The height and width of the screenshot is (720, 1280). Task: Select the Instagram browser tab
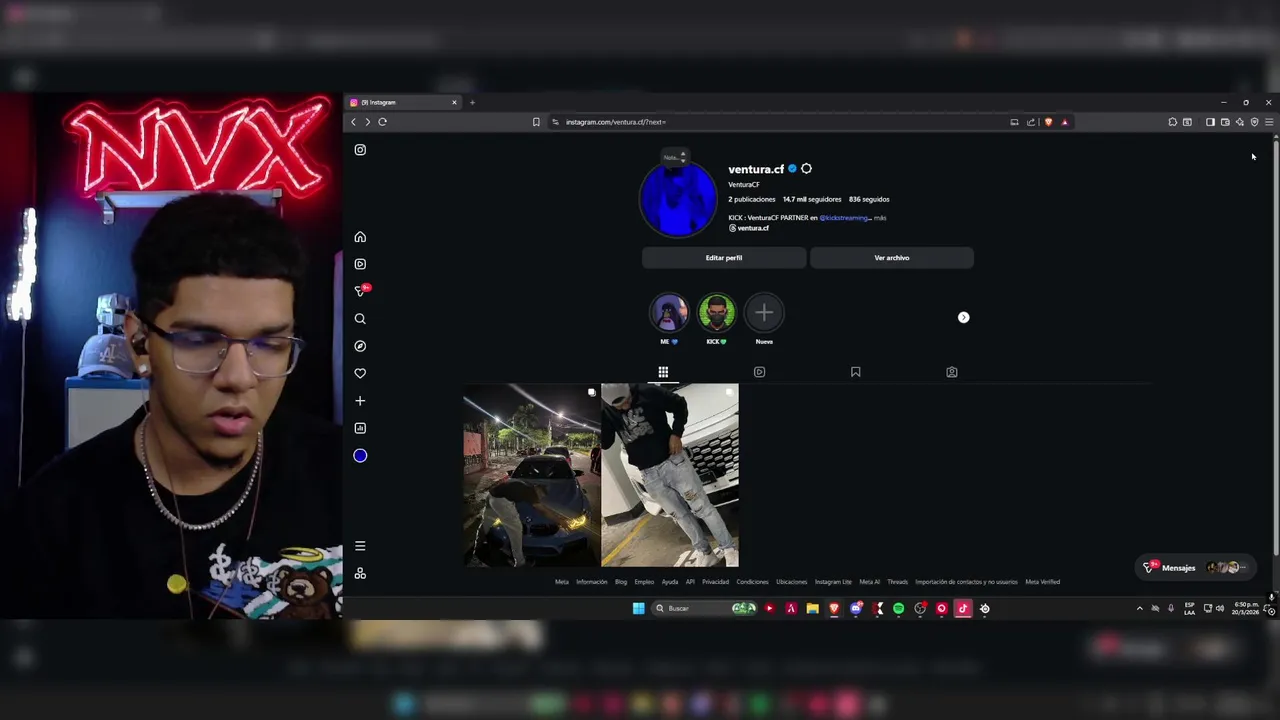(403, 102)
